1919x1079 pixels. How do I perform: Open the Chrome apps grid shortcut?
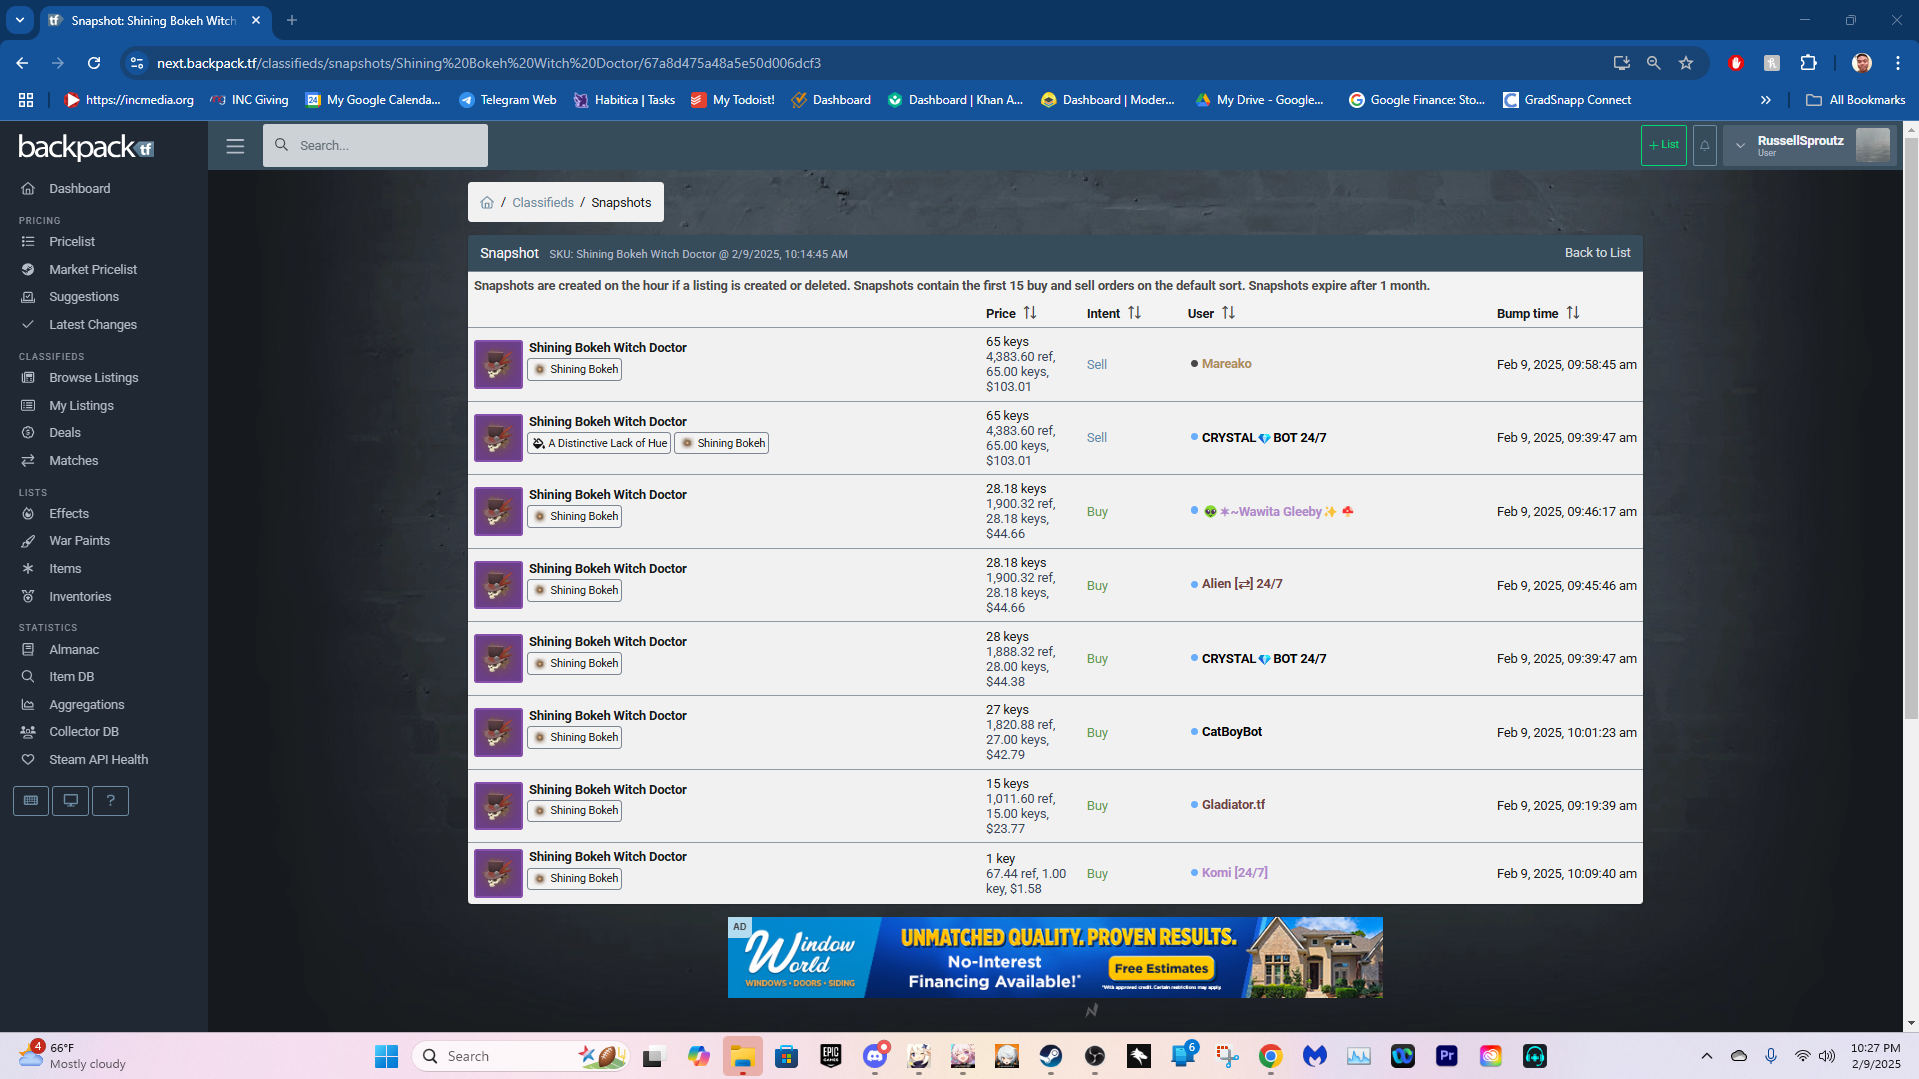pos(26,100)
